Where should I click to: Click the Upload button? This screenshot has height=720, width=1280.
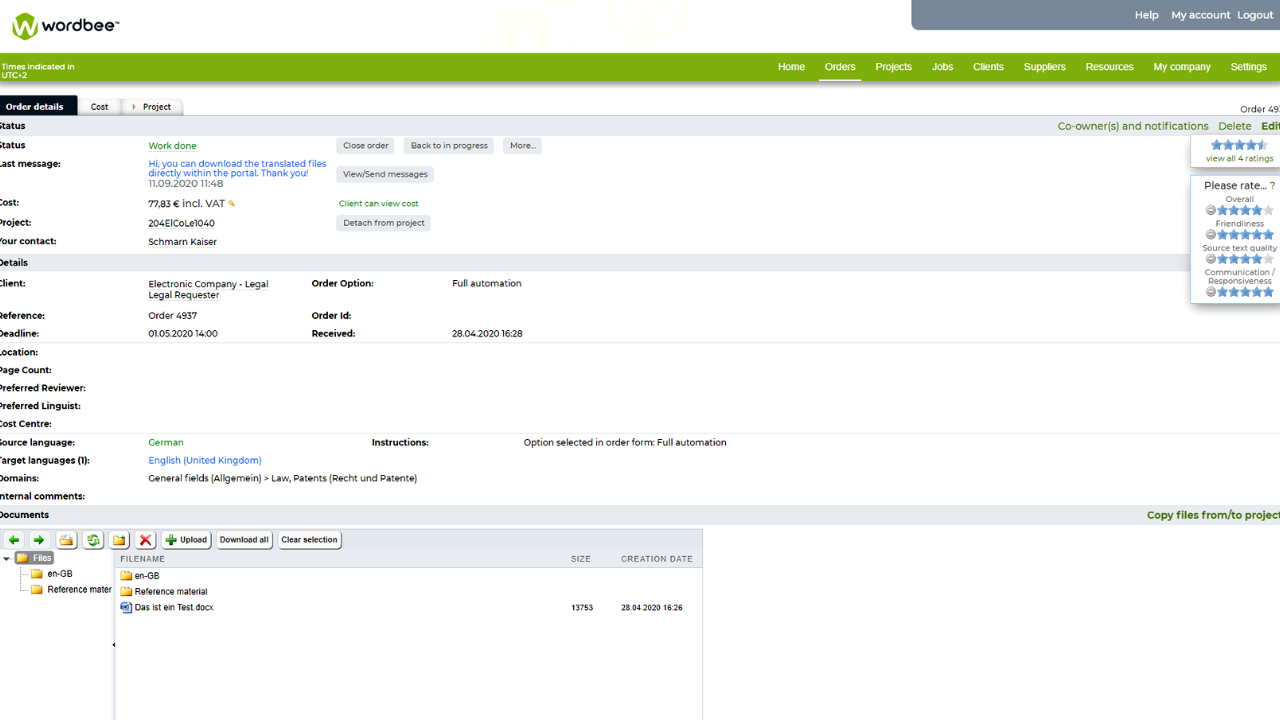pyautogui.click(x=186, y=540)
